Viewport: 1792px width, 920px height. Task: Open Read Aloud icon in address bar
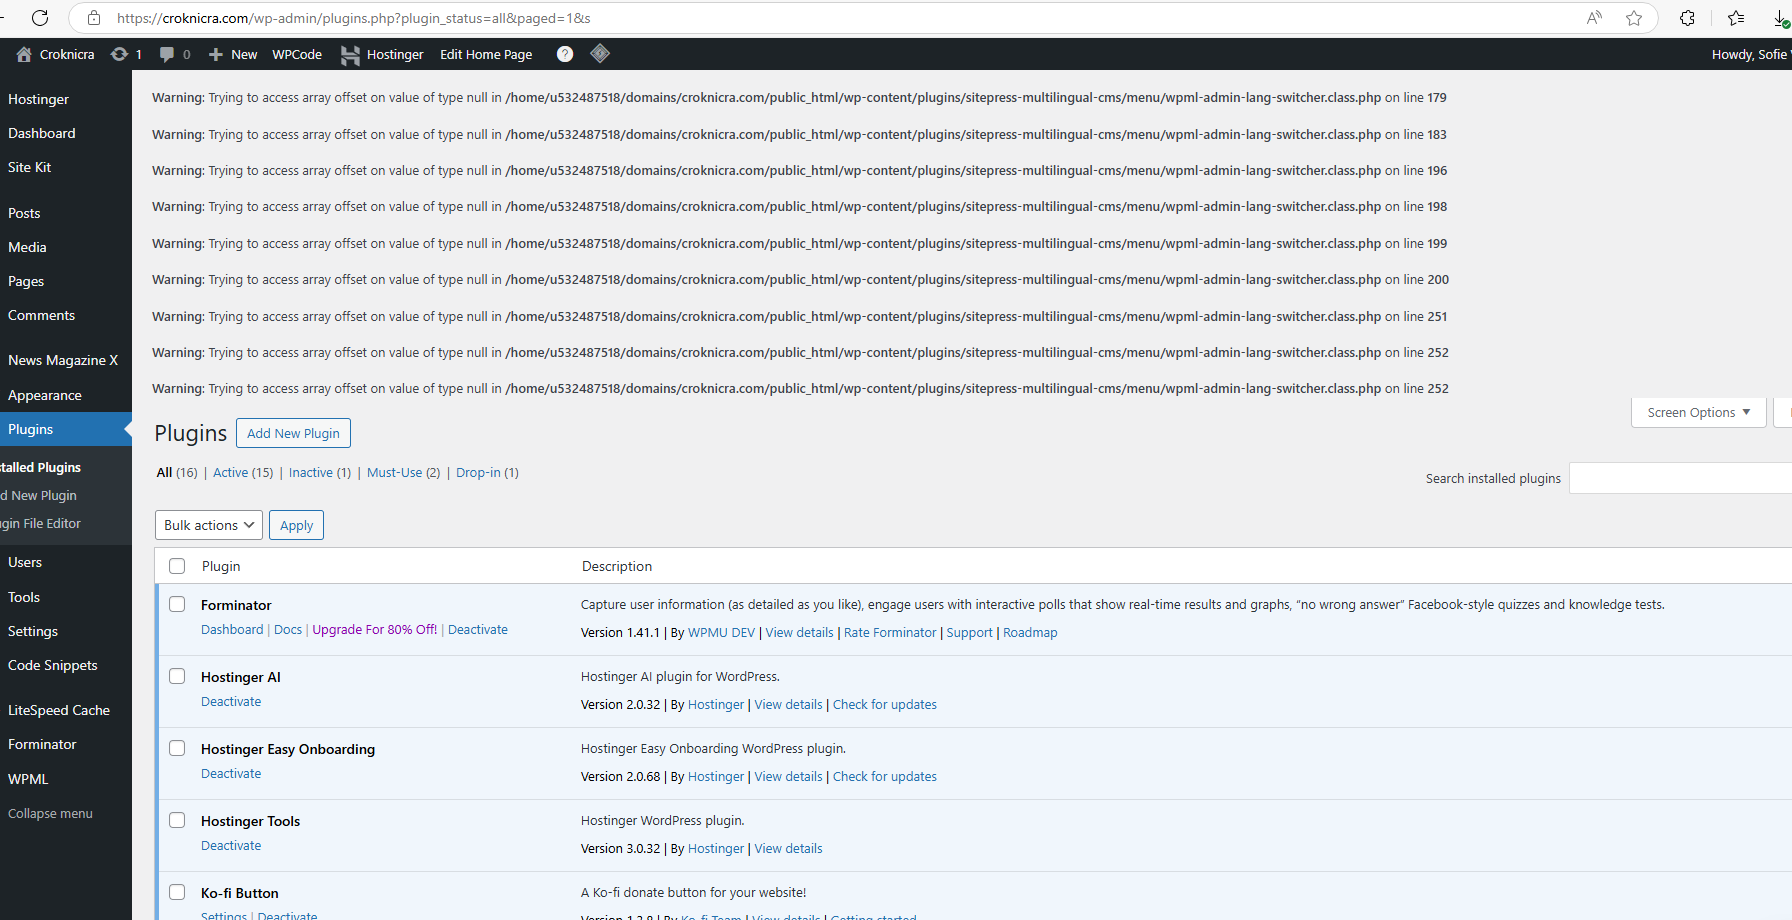(x=1594, y=18)
